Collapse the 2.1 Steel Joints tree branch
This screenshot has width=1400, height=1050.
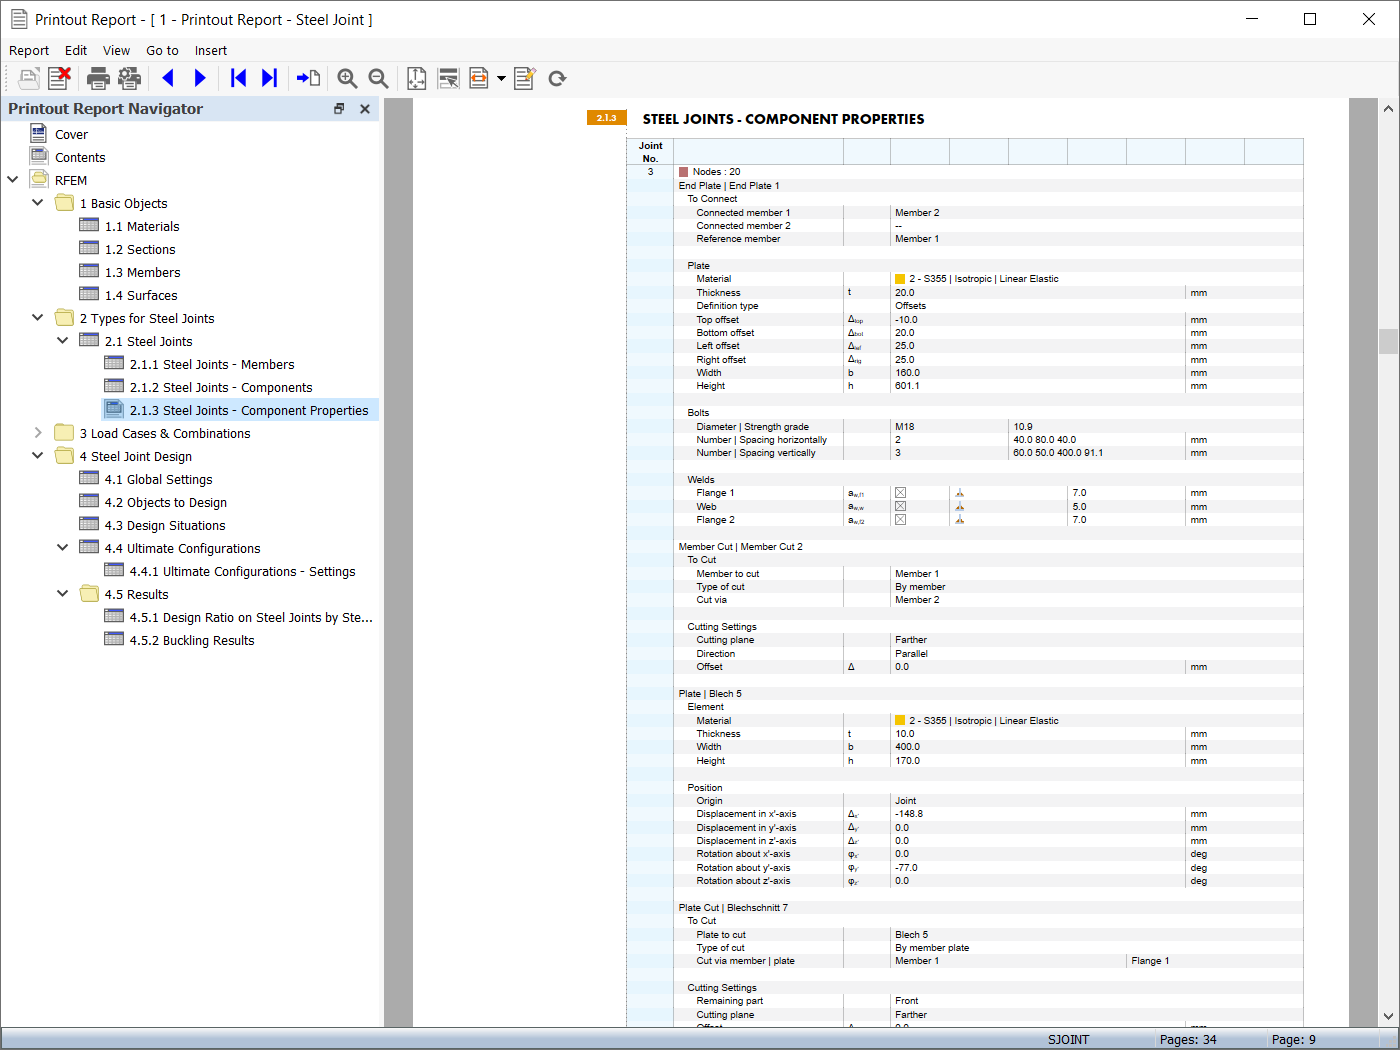pyautogui.click(x=62, y=340)
